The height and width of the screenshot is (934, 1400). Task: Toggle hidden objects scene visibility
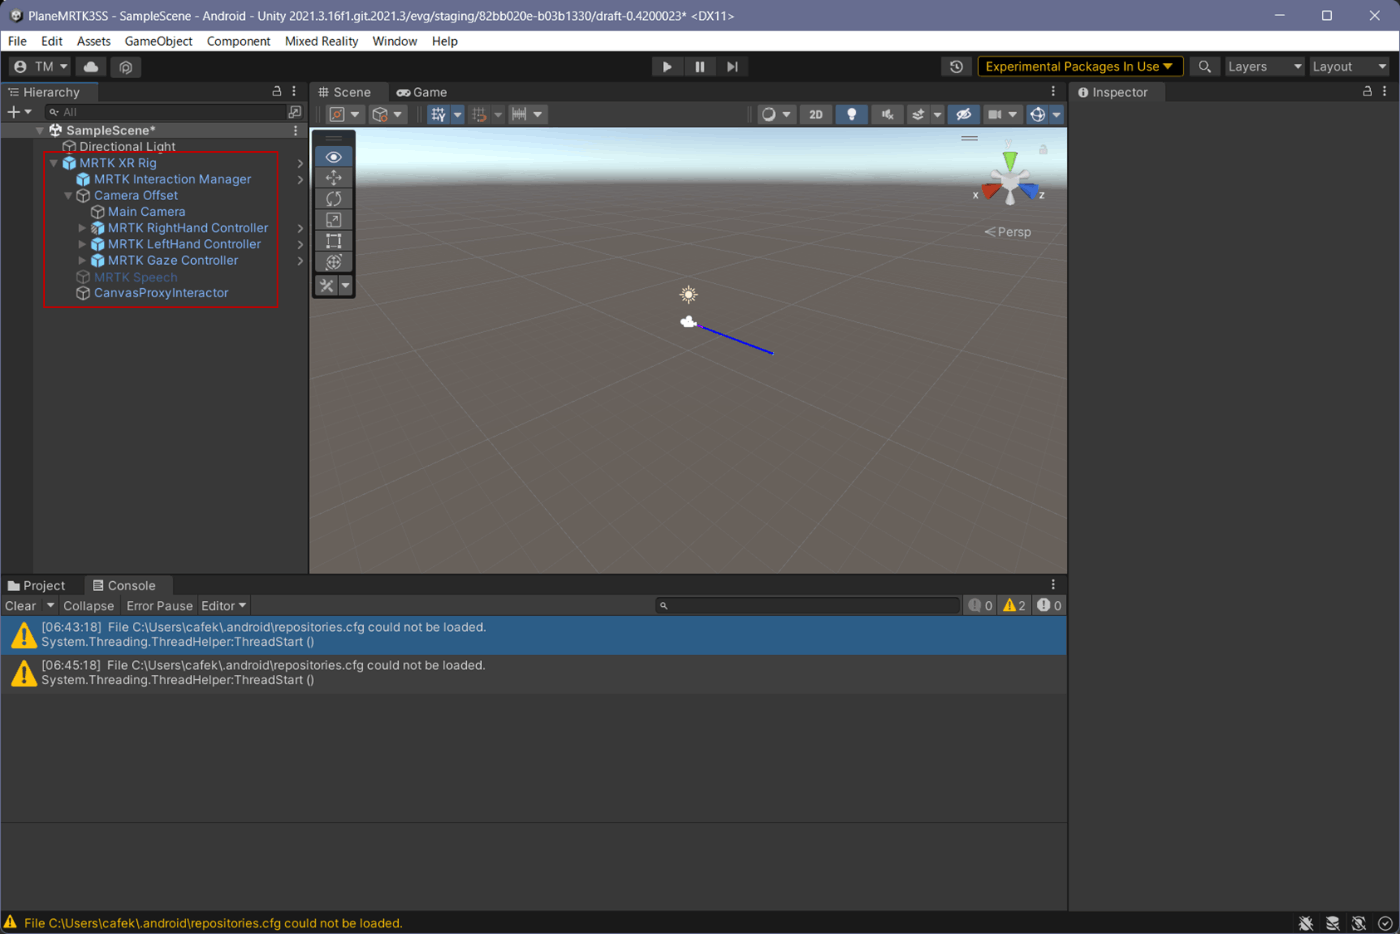(963, 115)
